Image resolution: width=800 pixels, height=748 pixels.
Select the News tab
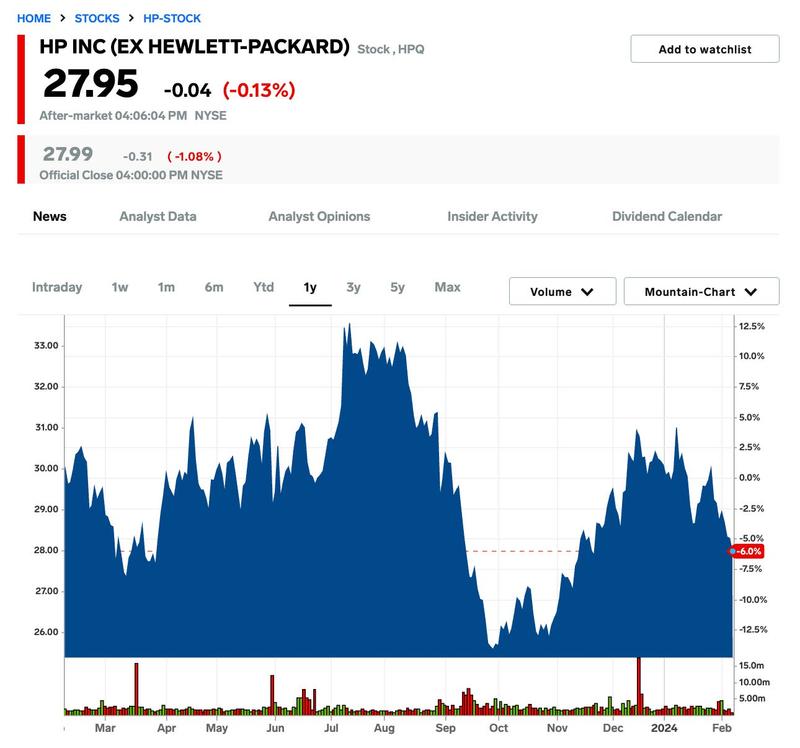click(x=49, y=216)
